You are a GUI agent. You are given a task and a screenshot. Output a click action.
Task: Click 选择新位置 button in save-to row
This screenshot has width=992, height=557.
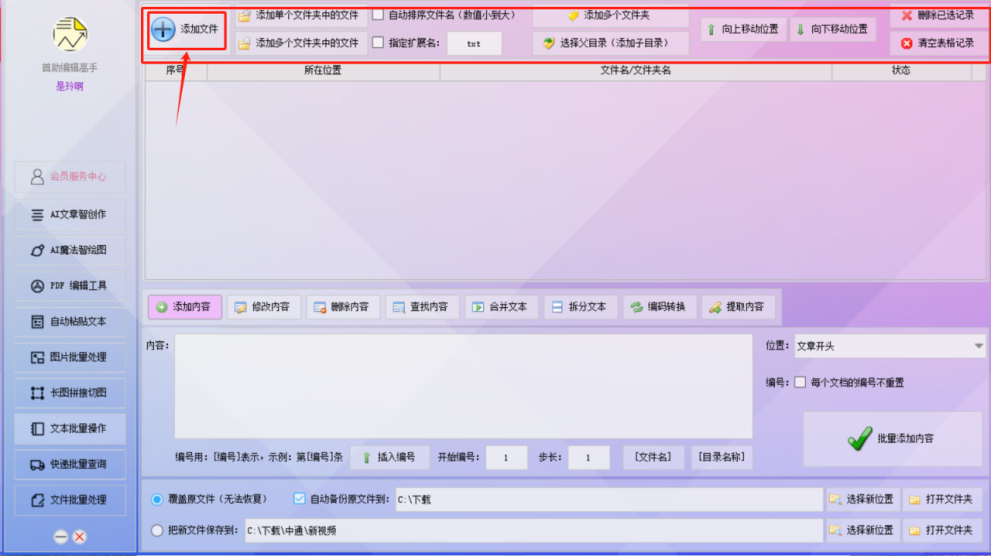coord(863,530)
